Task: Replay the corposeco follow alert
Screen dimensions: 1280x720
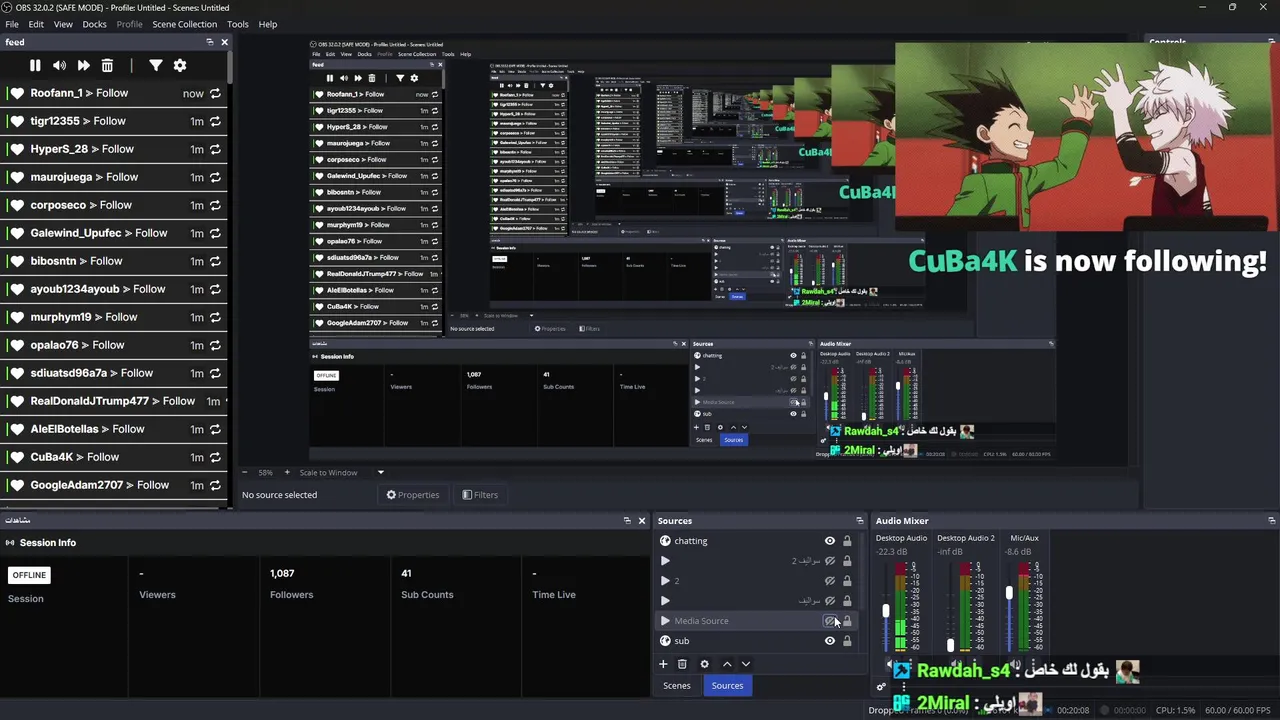Action: click(215, 205)
